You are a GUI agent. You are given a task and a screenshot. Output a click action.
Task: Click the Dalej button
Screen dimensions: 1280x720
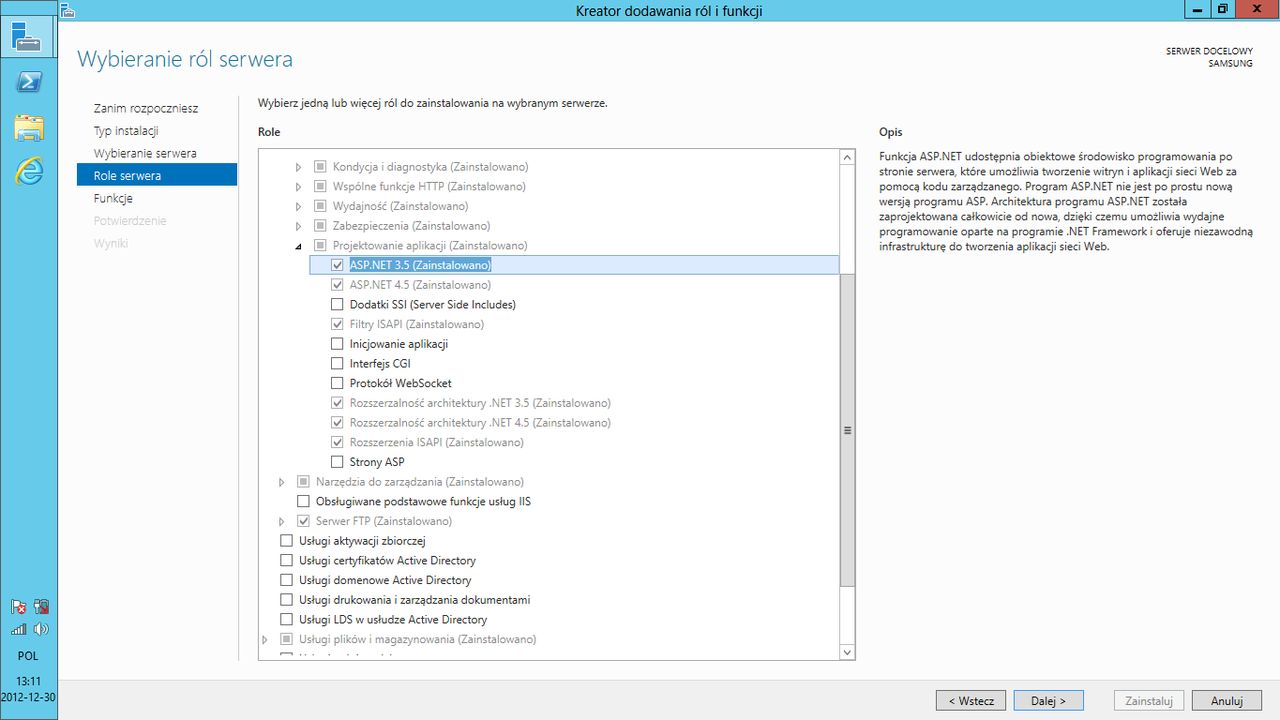click(1048, 701)
